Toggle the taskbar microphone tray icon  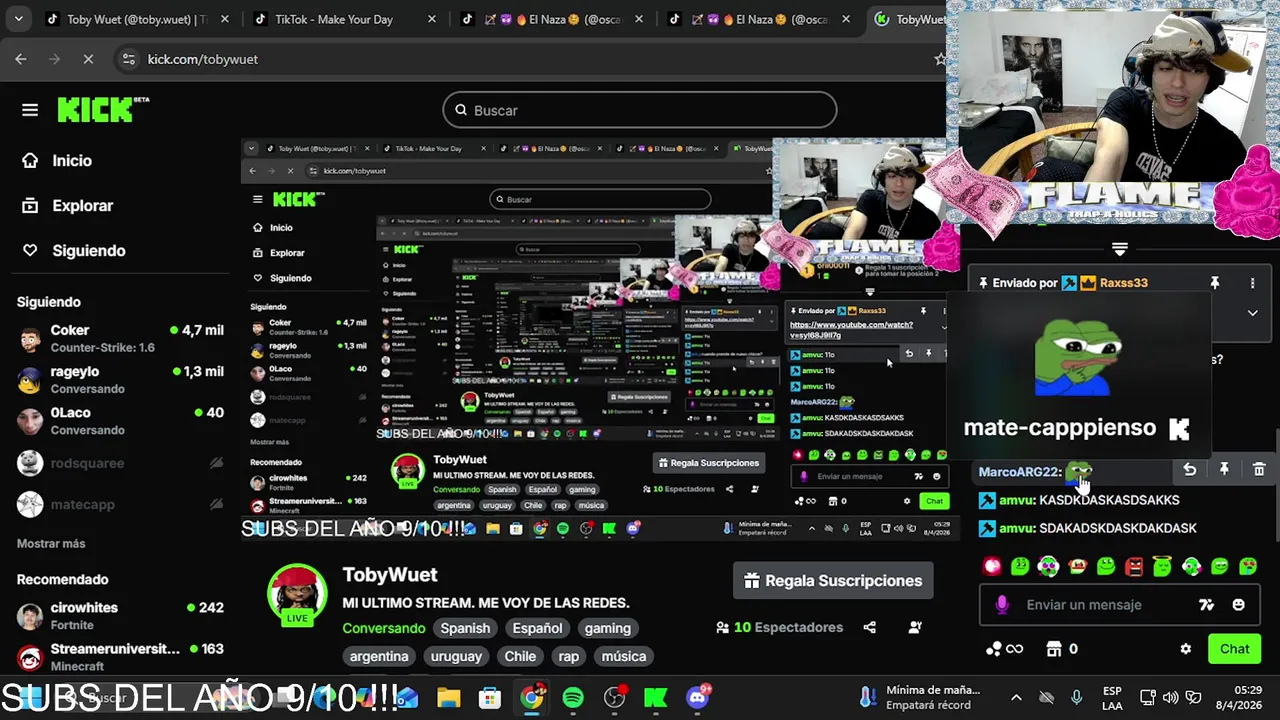tap(1076, 697)
